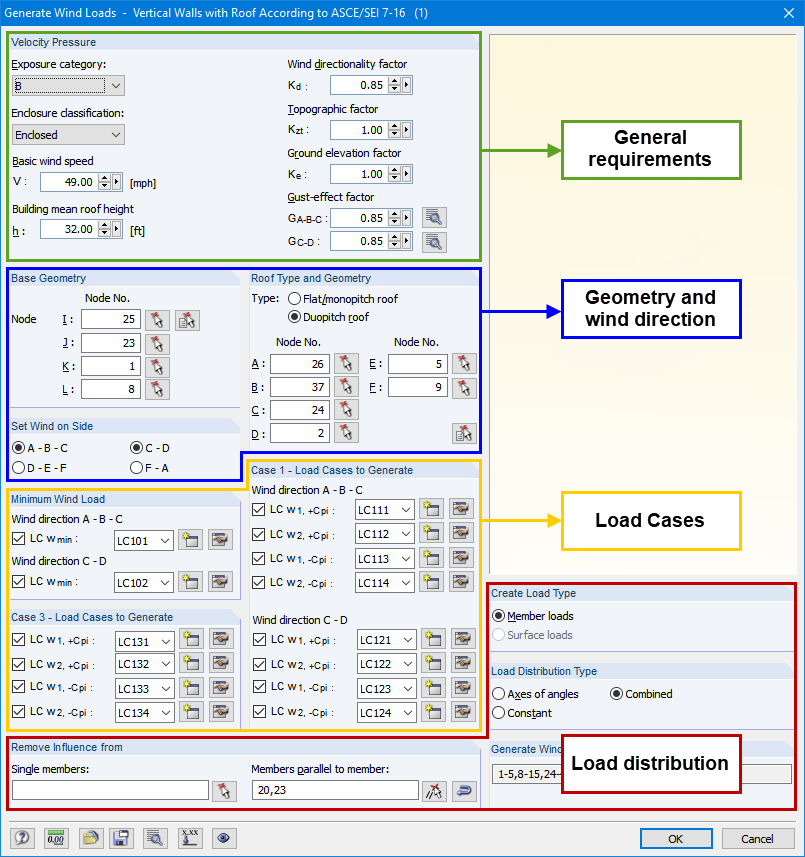Screen dimensions: 805x857
Task: Dismiss the dialog via Cancel
Action: (757, 838)
